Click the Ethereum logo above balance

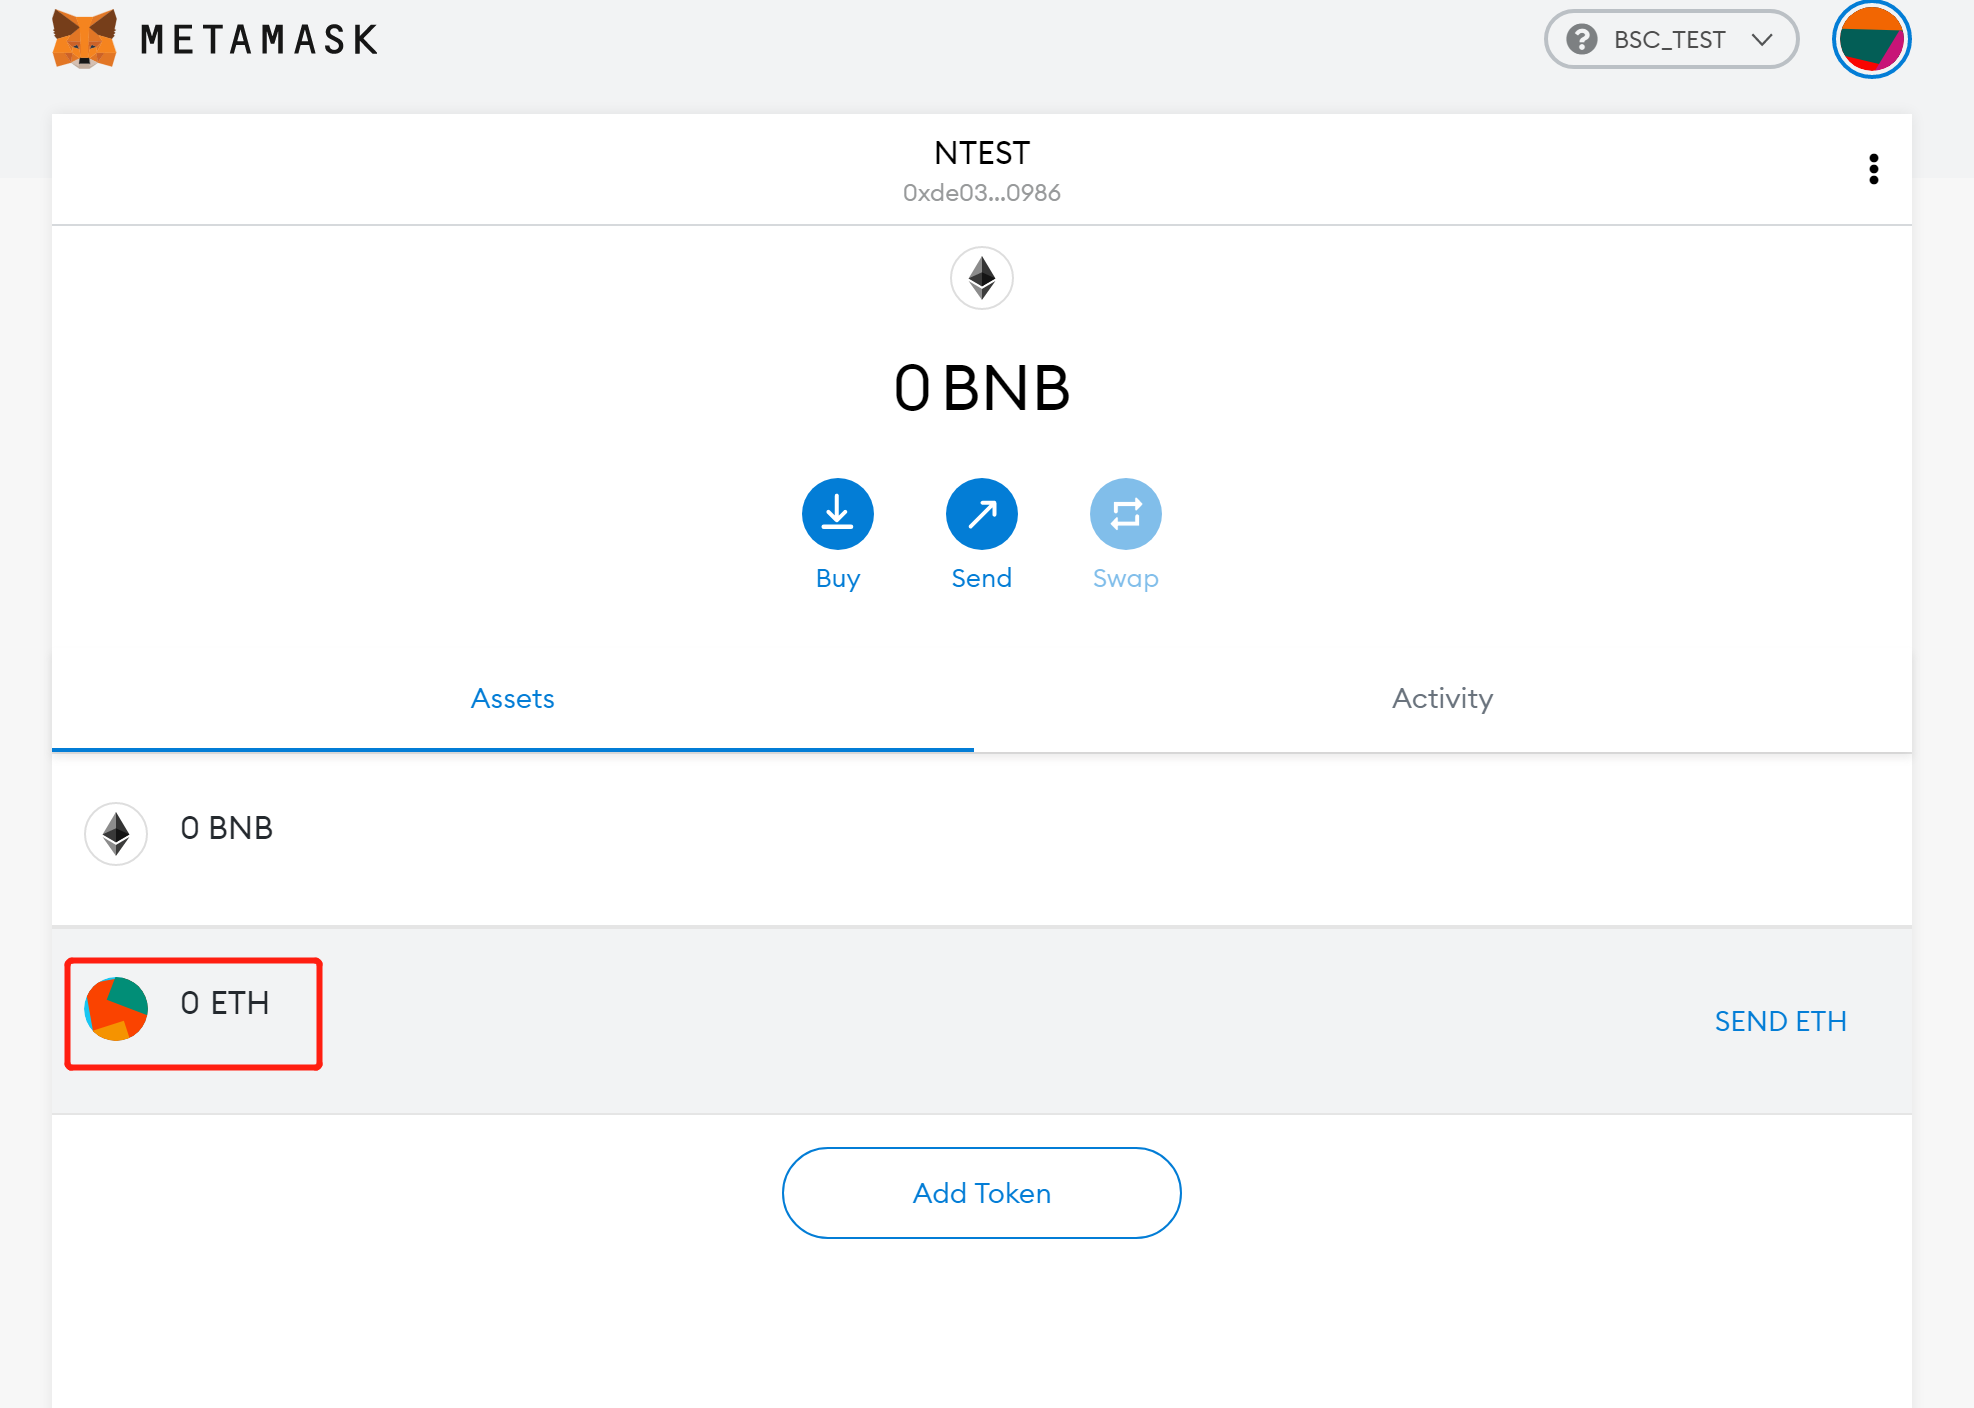point(981,278)
